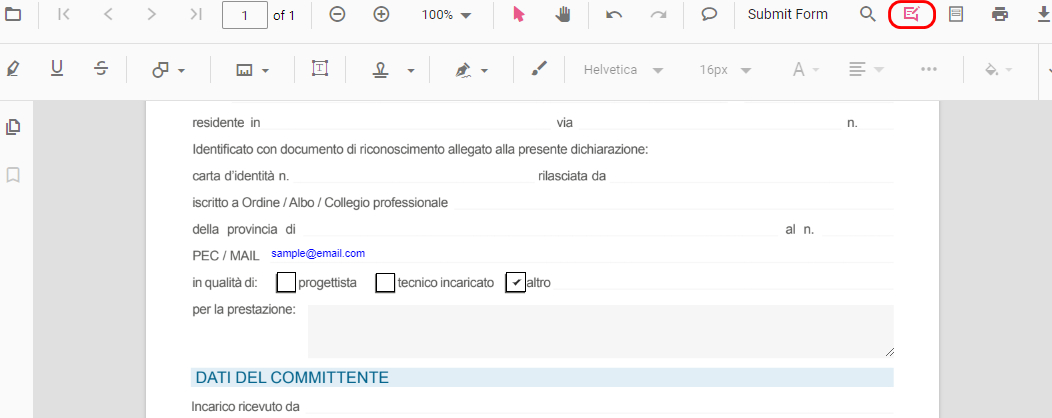This screenshot has width=1052, height=418.
Task: Click the Ordine / Albo / Collegio professionale field
Action: (674, 203)
